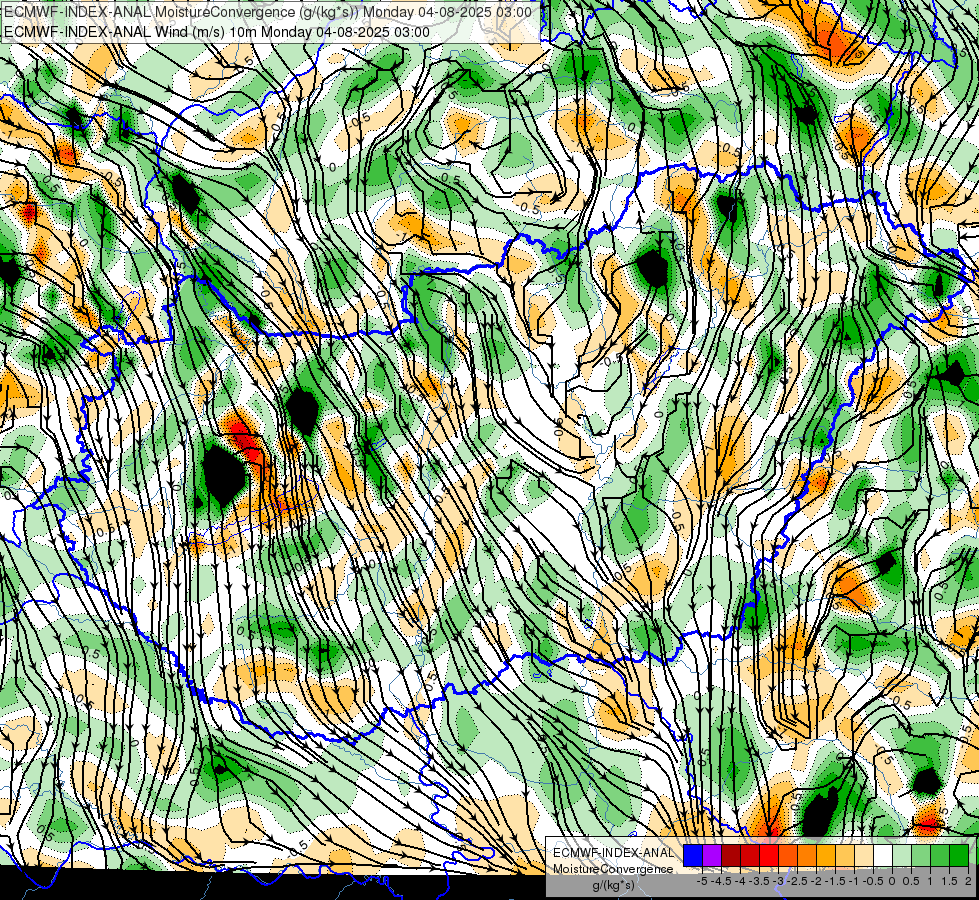Click the -5 legend tick label

[702, 881]
